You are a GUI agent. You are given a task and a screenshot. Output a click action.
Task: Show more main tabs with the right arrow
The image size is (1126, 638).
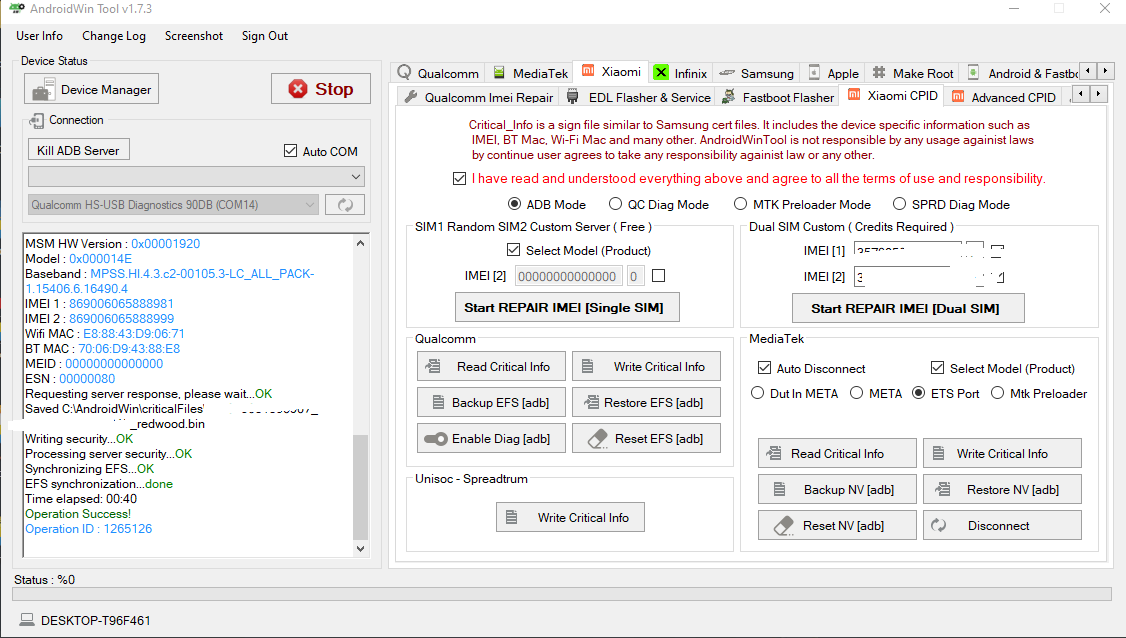[x=1106, y=70]
